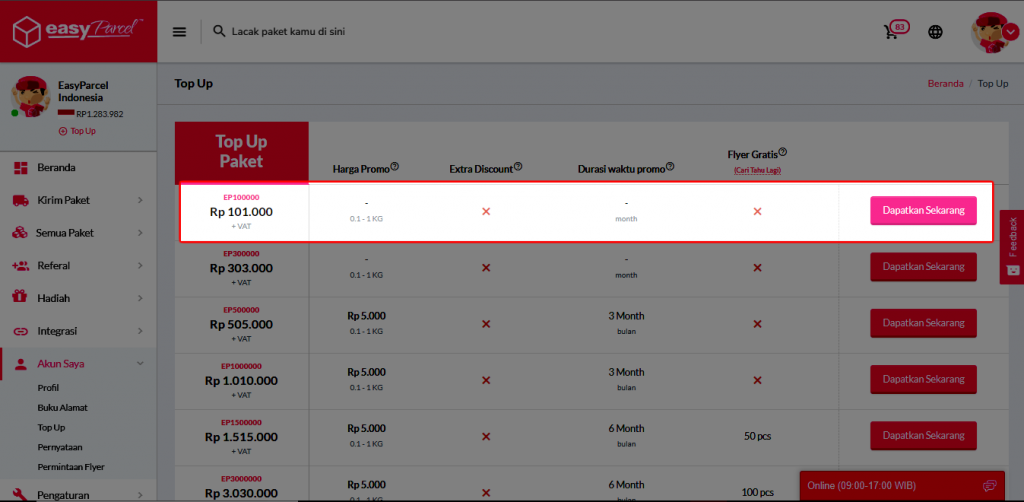This screenshot has height=502, width=1024.
Task: Click Beranda breadcrumb link
Action: point(945,84)
